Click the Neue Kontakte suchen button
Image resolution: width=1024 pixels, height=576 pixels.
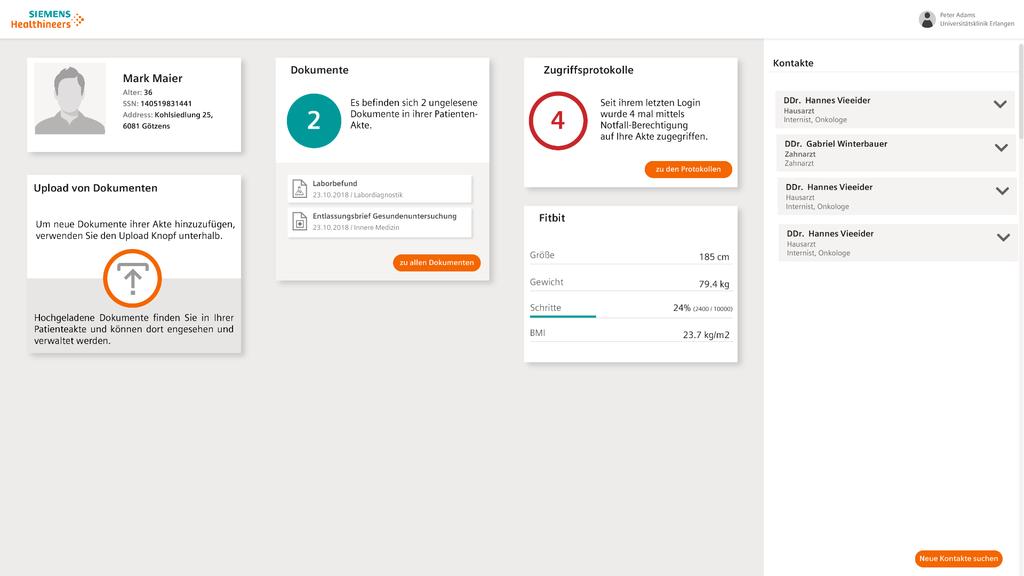coord(958,558)
